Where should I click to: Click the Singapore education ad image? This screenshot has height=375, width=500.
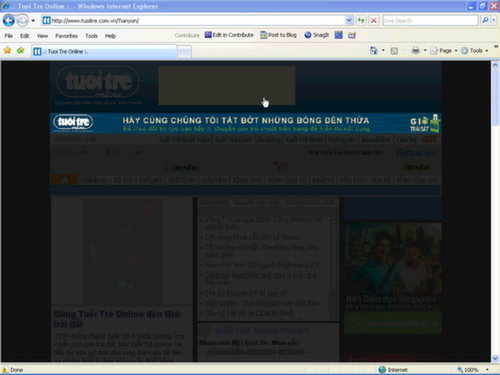coord(393,267)
